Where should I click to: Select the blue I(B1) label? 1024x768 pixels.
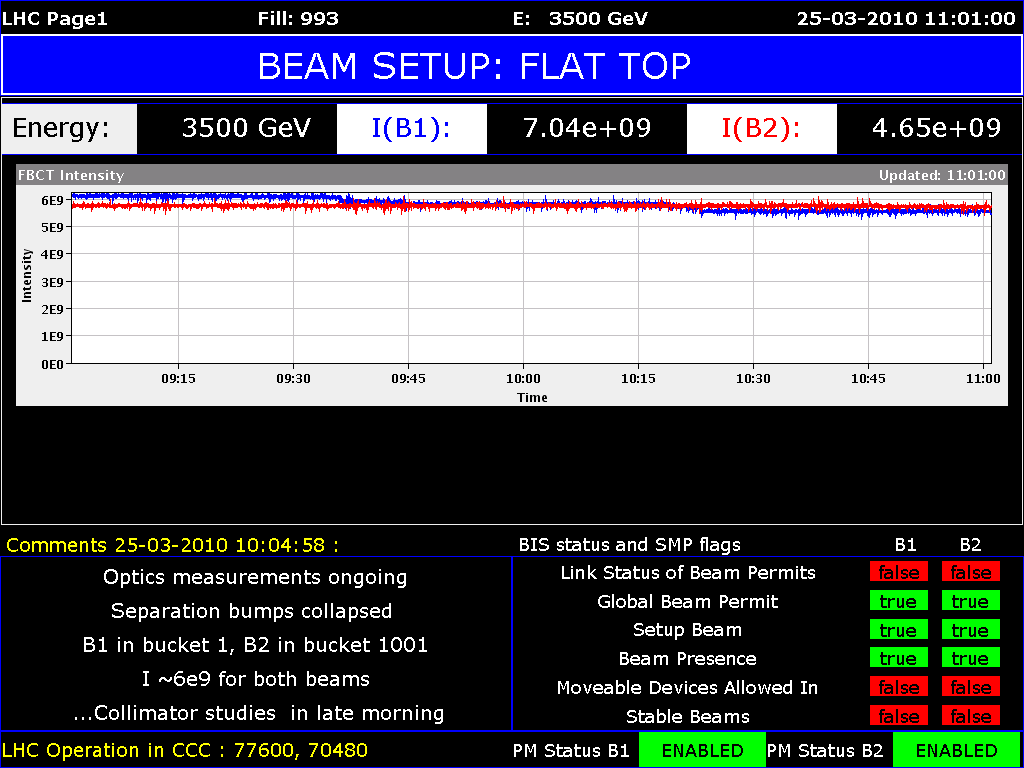pyautogui.click(x=411, y=128)
